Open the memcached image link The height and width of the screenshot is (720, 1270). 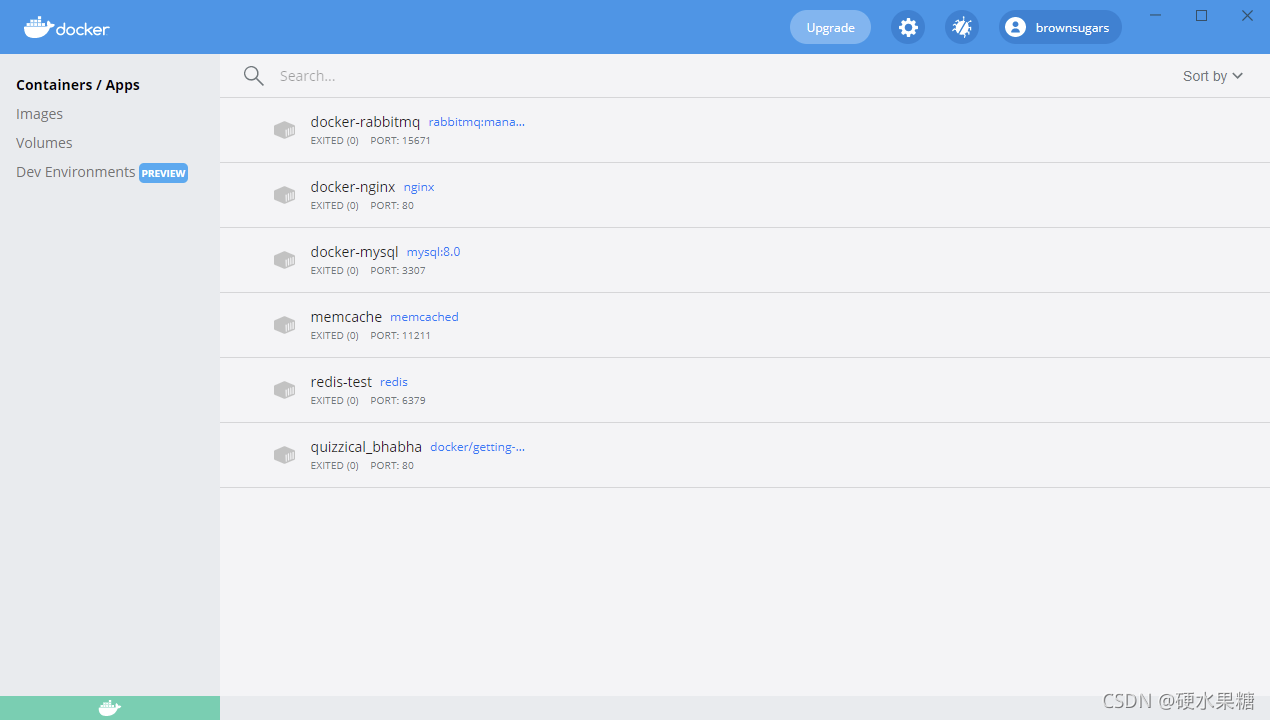point(424,317)
